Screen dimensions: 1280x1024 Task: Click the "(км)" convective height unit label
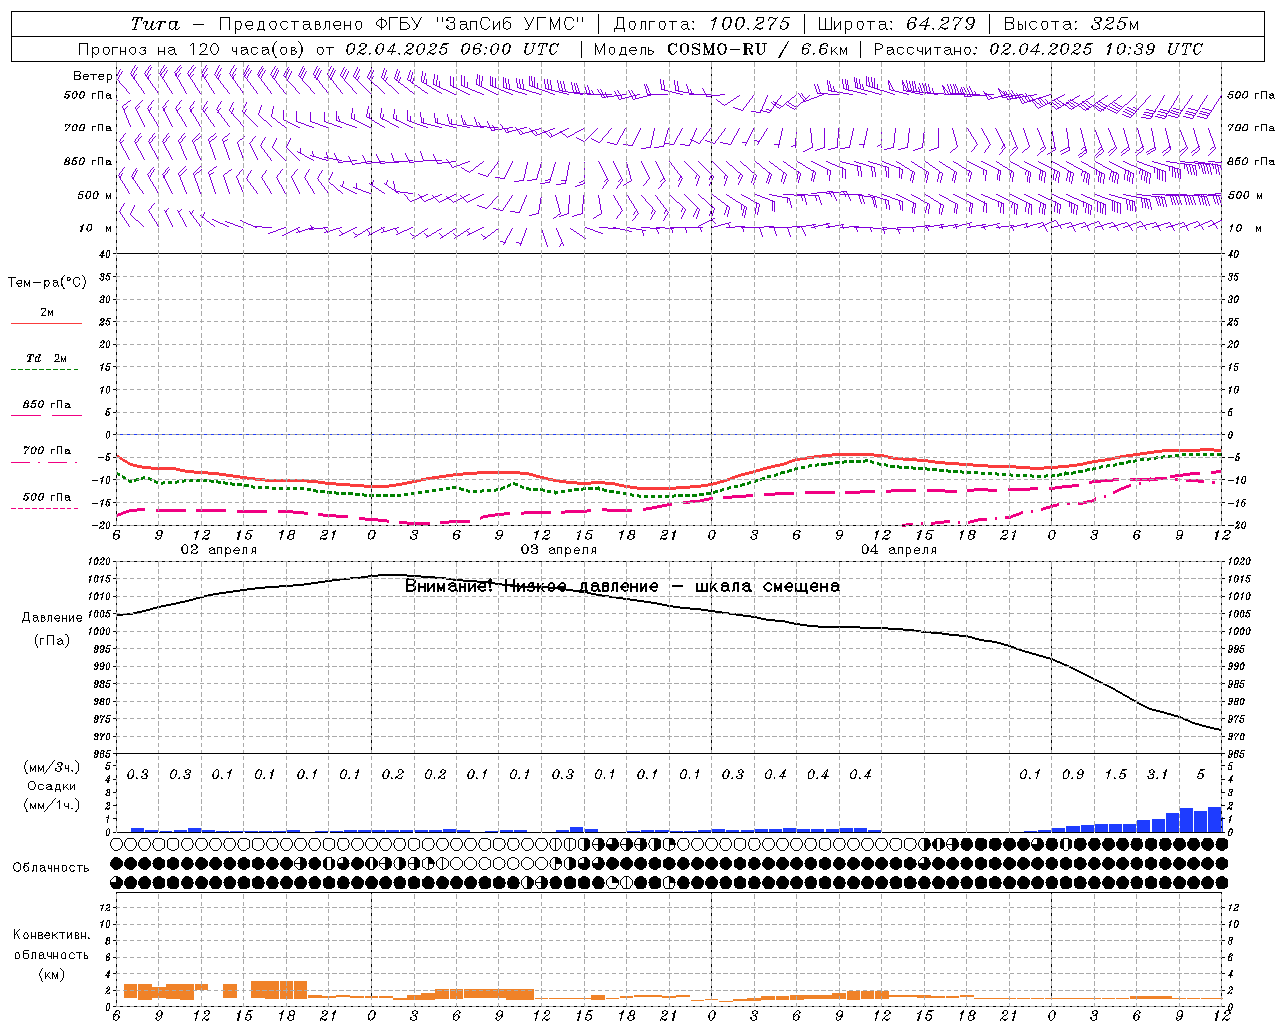[x=51, y=974]
